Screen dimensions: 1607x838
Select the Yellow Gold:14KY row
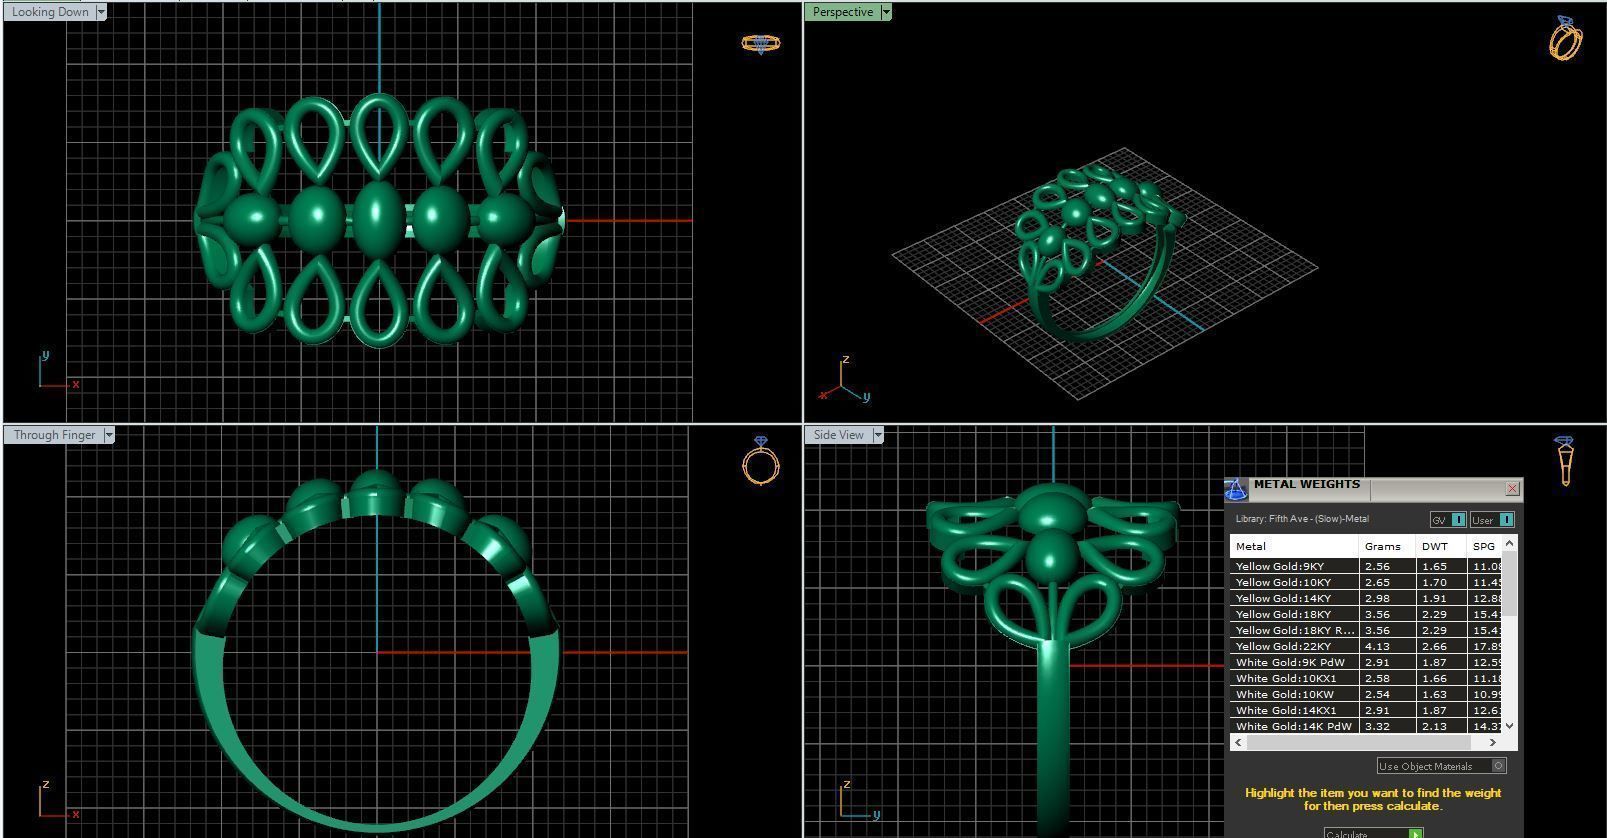pyautogui.click(x=1366, y=598)
